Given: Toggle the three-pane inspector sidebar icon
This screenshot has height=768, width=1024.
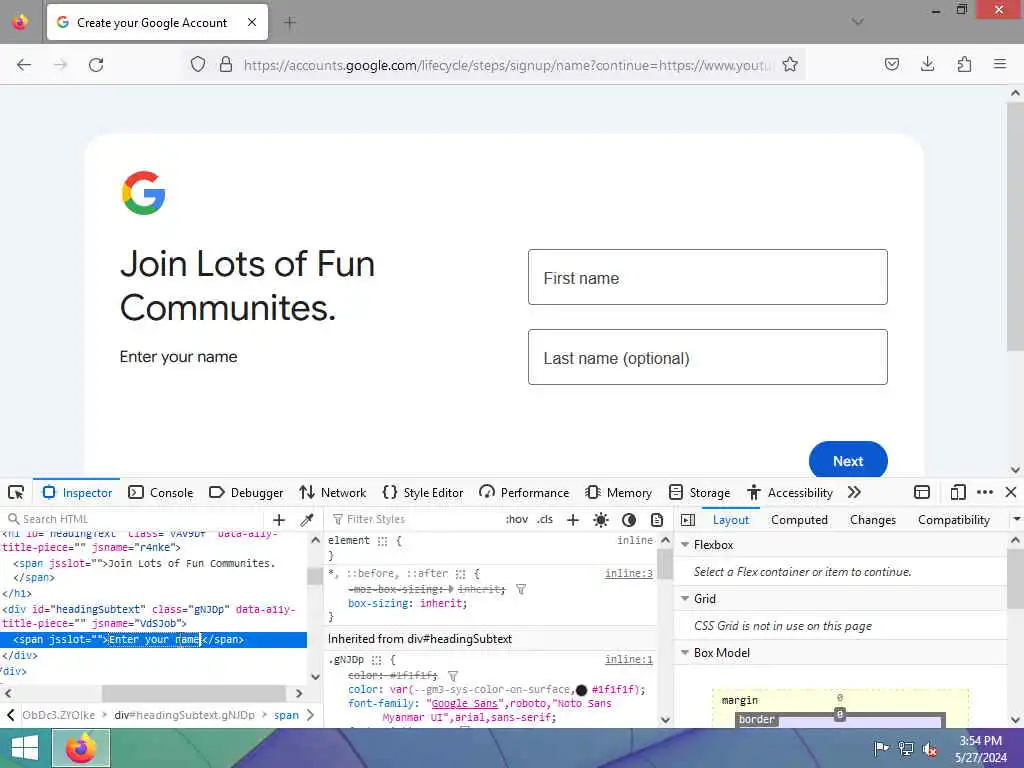Looking at the screenshot, I should [x=688, y=520].
